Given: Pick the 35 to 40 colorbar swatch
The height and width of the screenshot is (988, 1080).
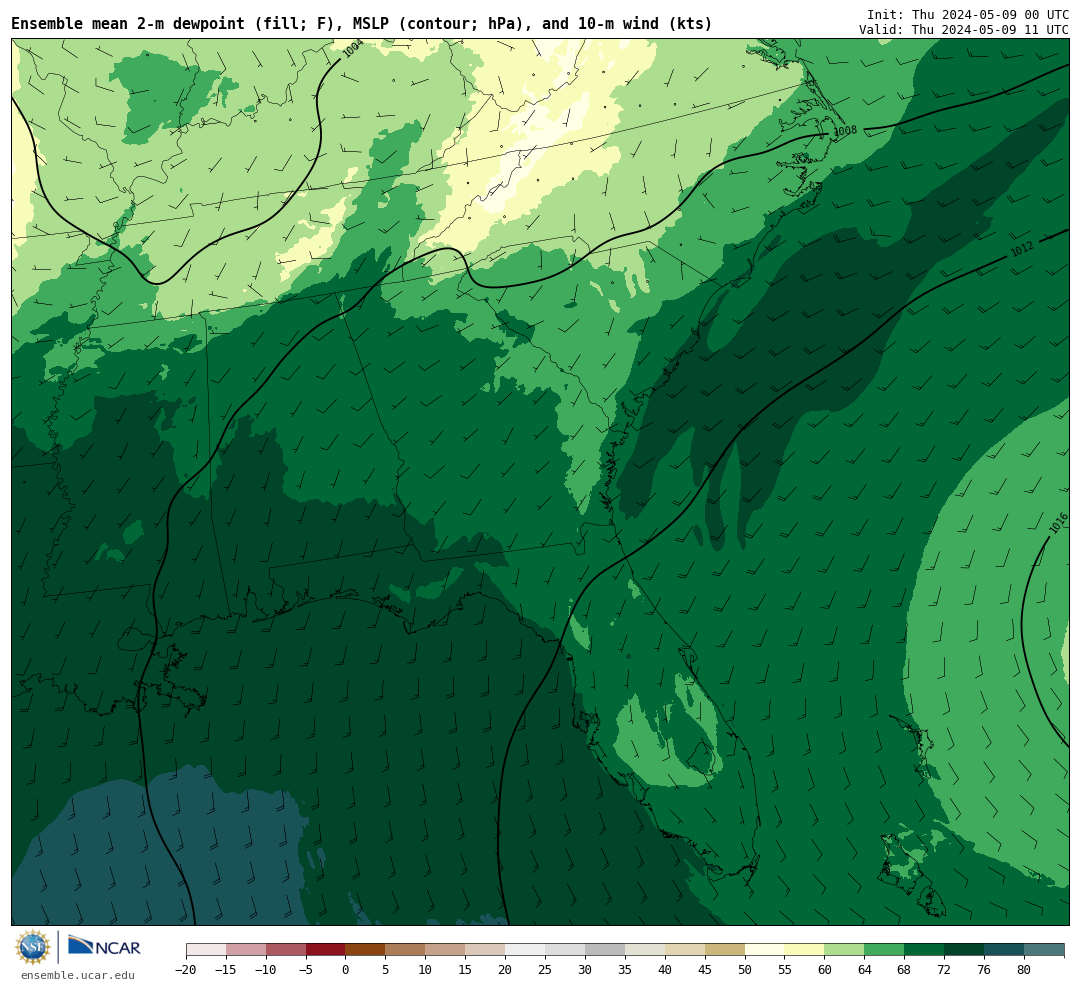Looking at the screenshot, I should (645, 950).
